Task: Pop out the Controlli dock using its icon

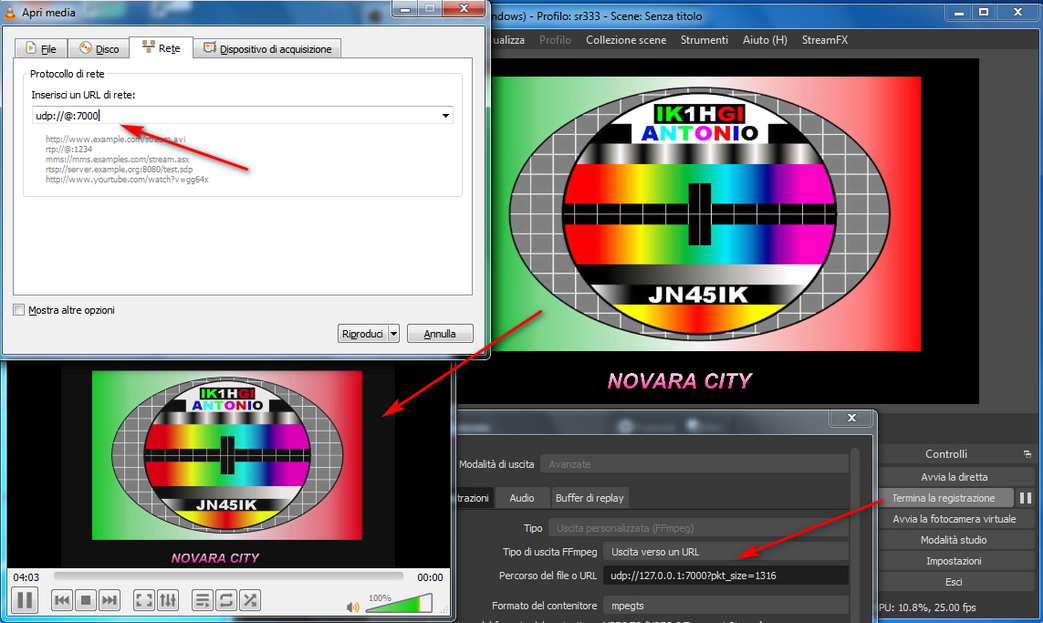Action: tap(1027, 454)
